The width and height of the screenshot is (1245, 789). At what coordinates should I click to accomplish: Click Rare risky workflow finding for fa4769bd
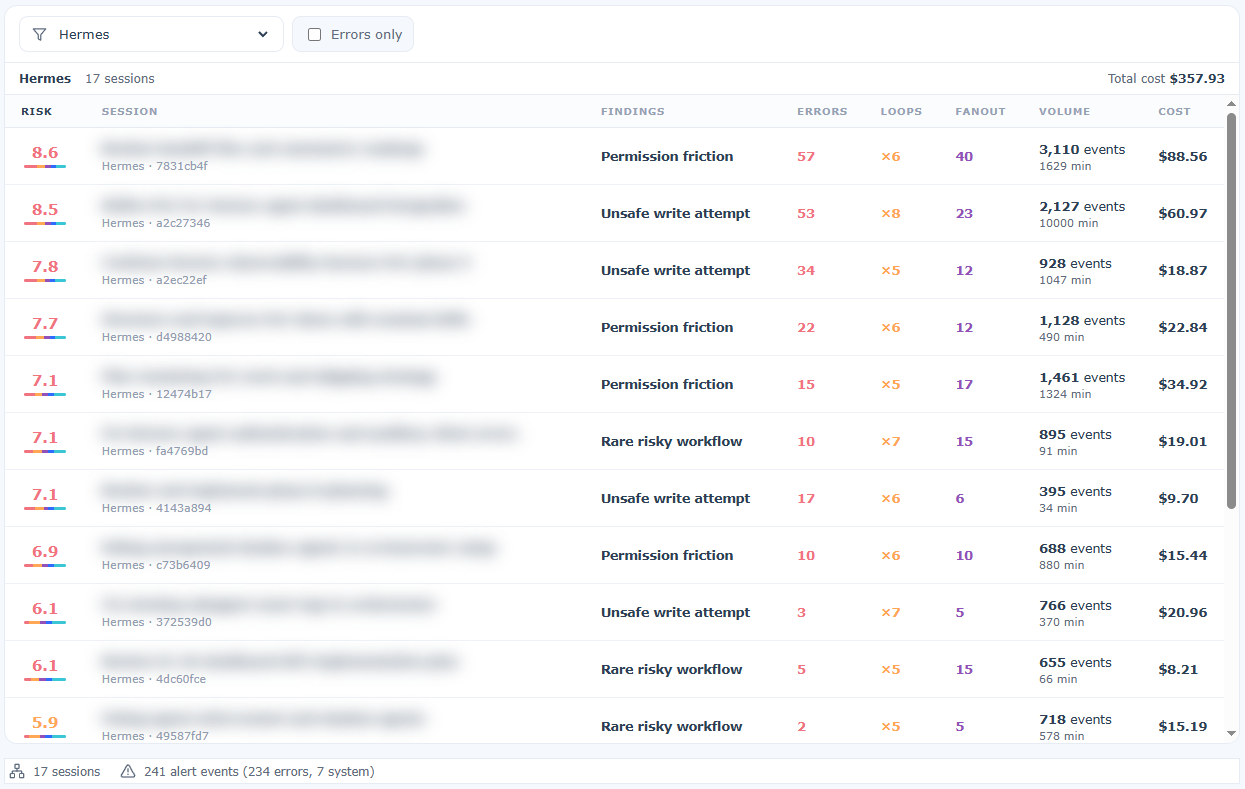(x=672, y=441)
